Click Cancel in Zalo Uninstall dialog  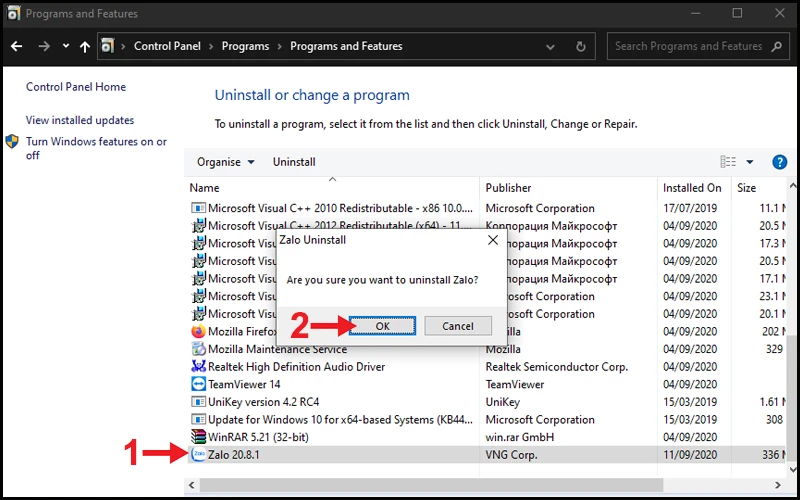[x=458, y=326]
